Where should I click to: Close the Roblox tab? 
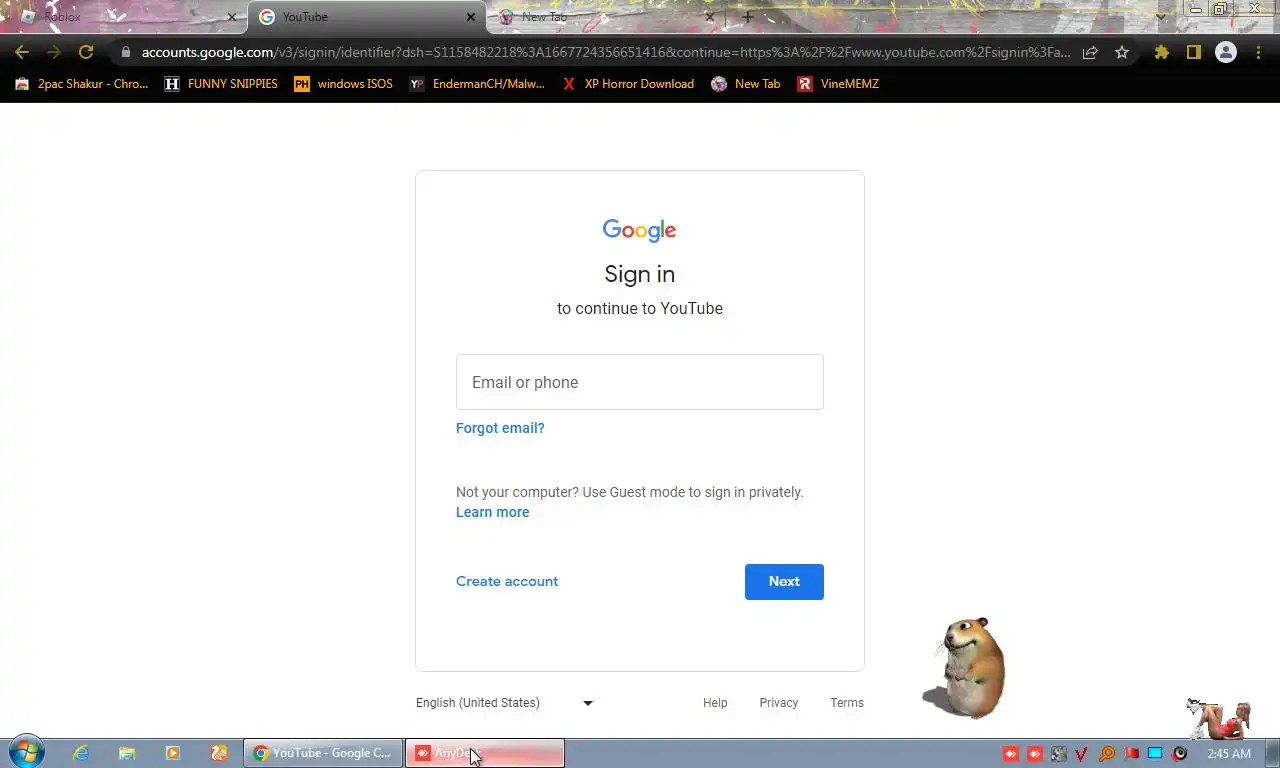click(232, 17)
